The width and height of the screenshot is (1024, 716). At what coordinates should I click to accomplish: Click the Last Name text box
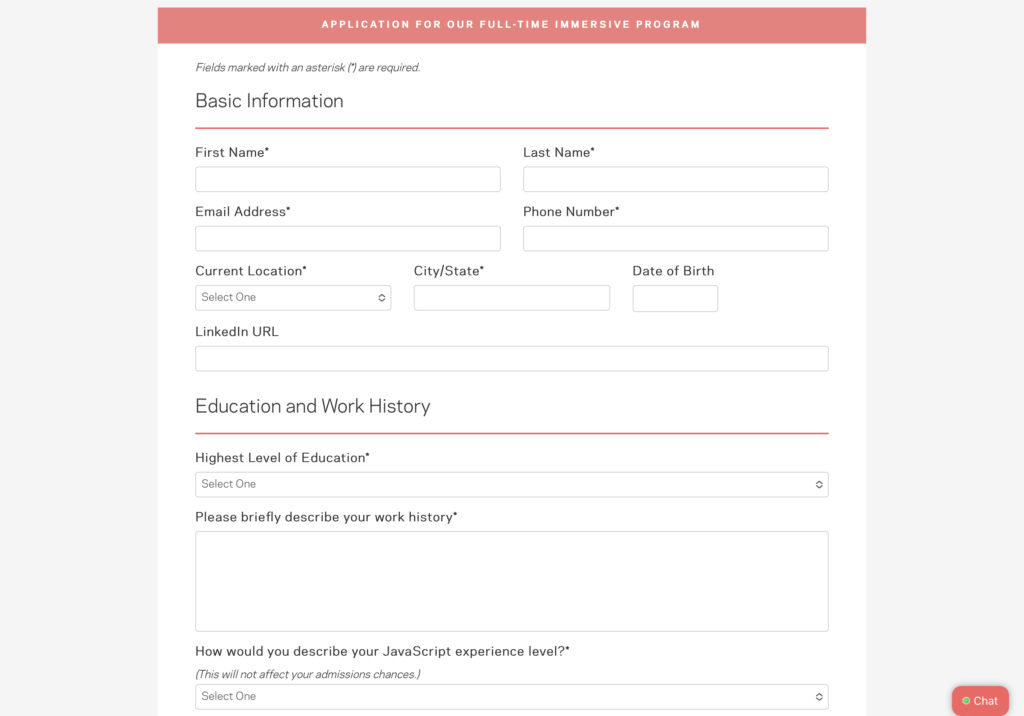click(x=675, y=179)
